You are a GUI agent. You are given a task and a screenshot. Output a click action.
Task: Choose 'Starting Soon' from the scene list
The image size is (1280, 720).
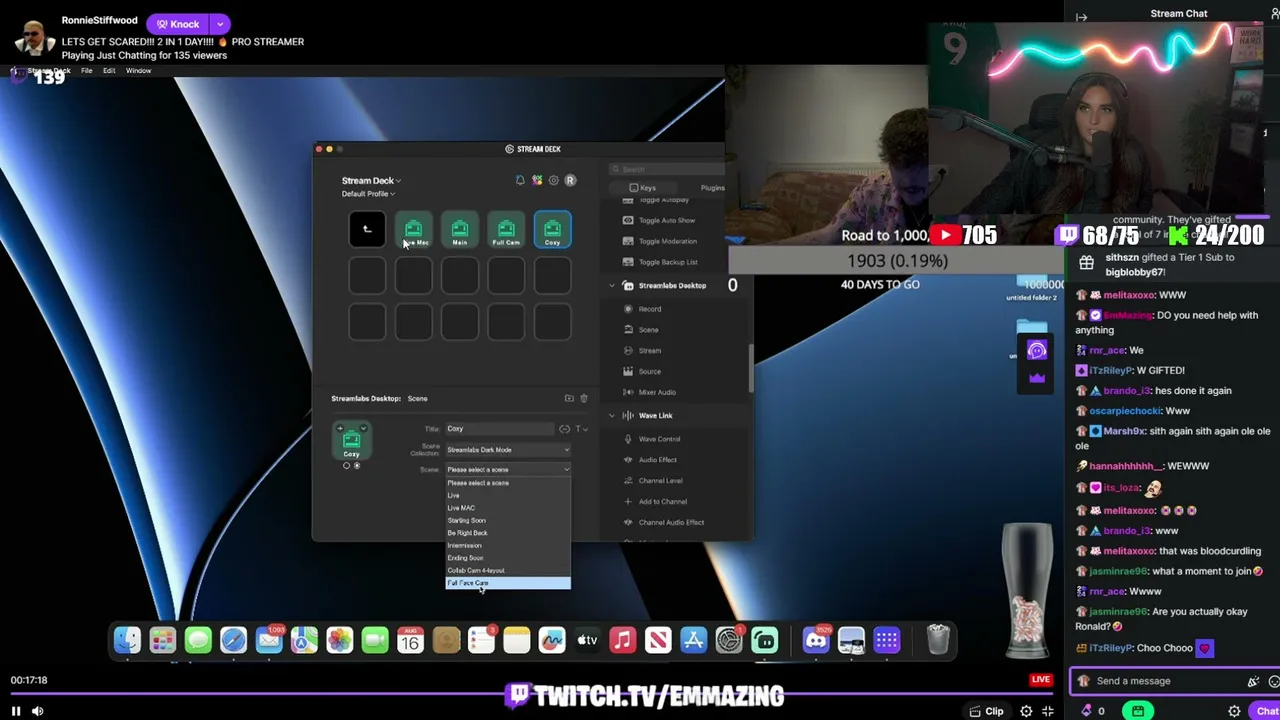tap(508, 521)
